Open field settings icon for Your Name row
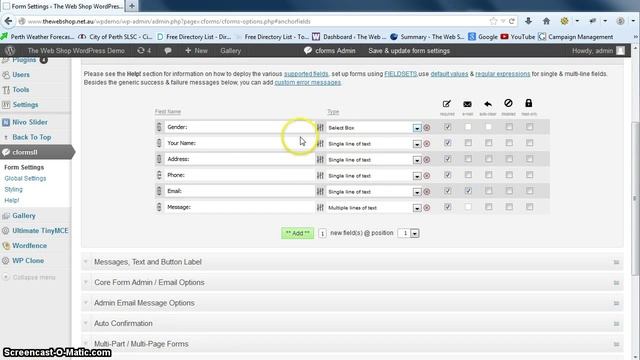 click(320, 144)
